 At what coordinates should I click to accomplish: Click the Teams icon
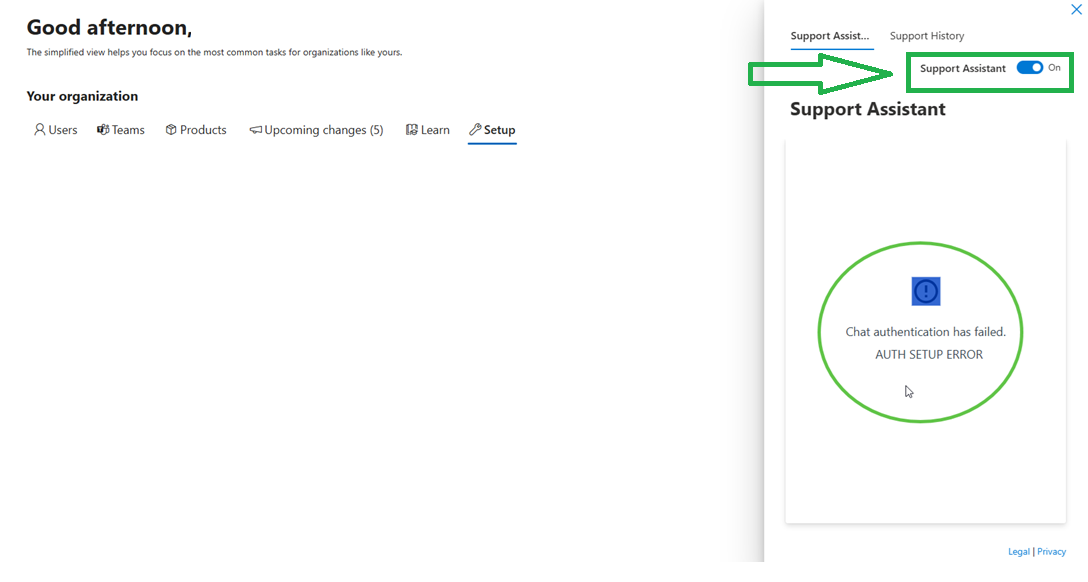103,130
